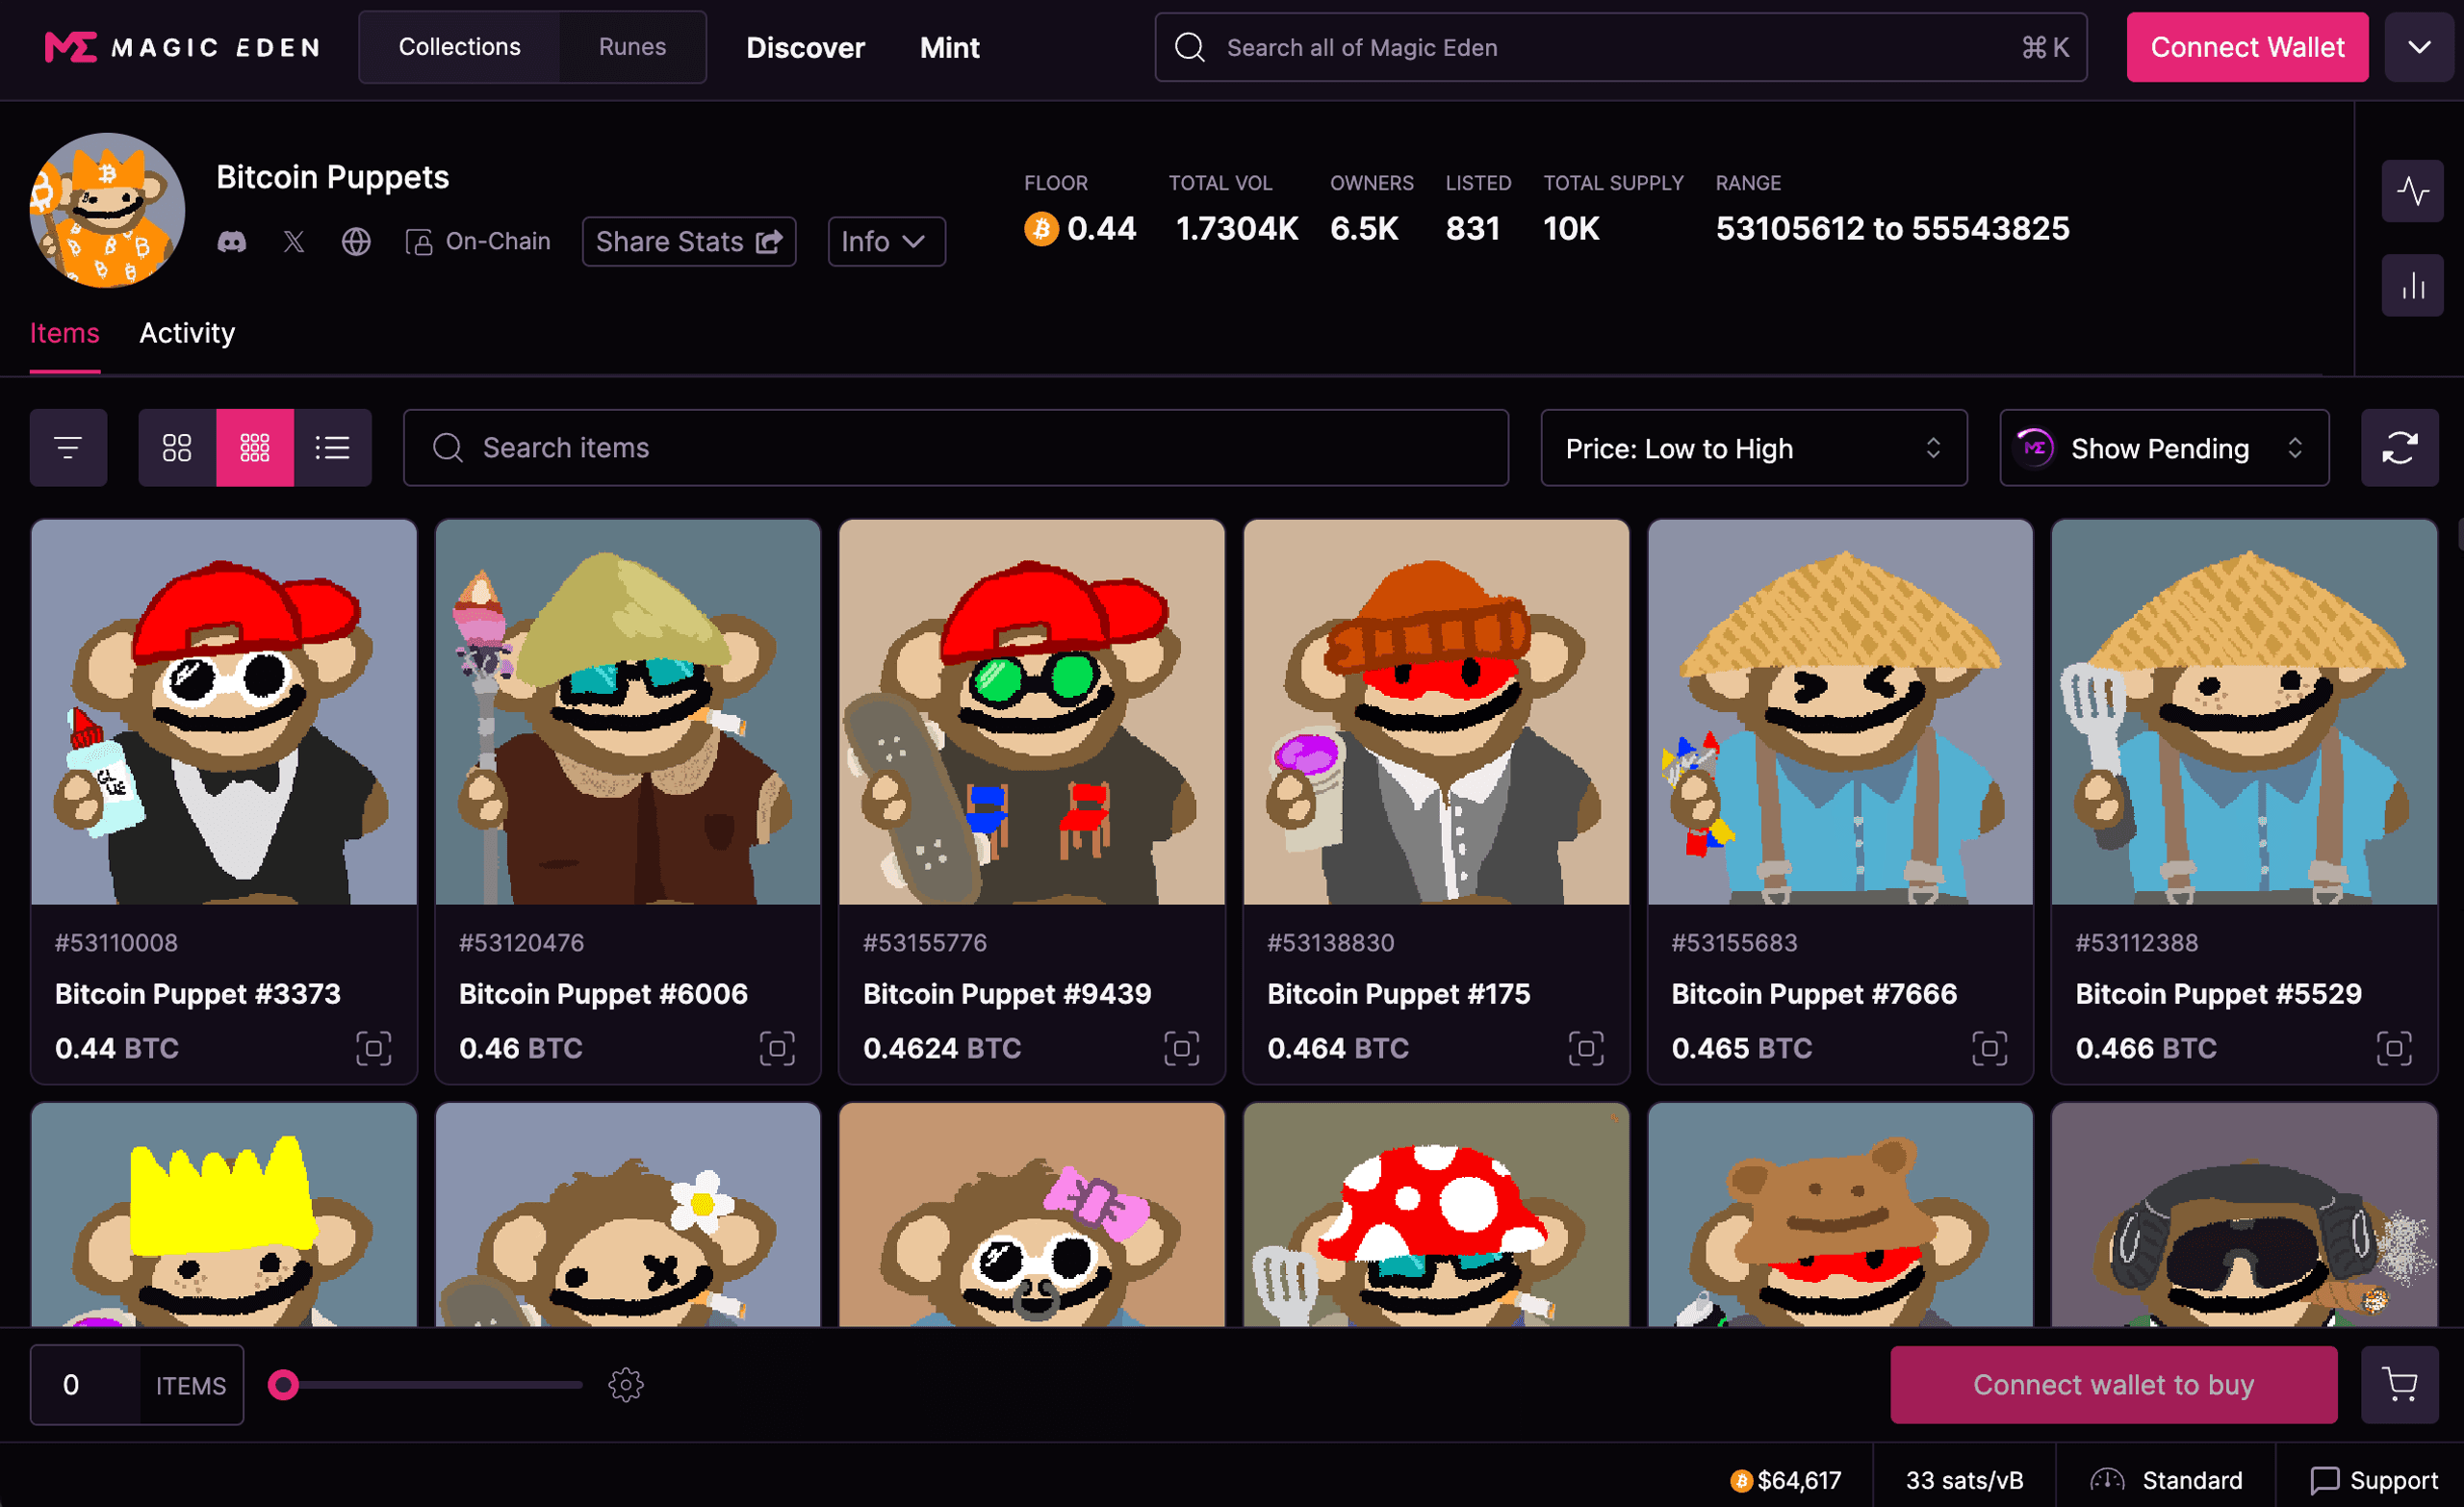Open the Show Pending dropdown
Viewport: 2464px width, 1507px height.
tap(2163, 448)
